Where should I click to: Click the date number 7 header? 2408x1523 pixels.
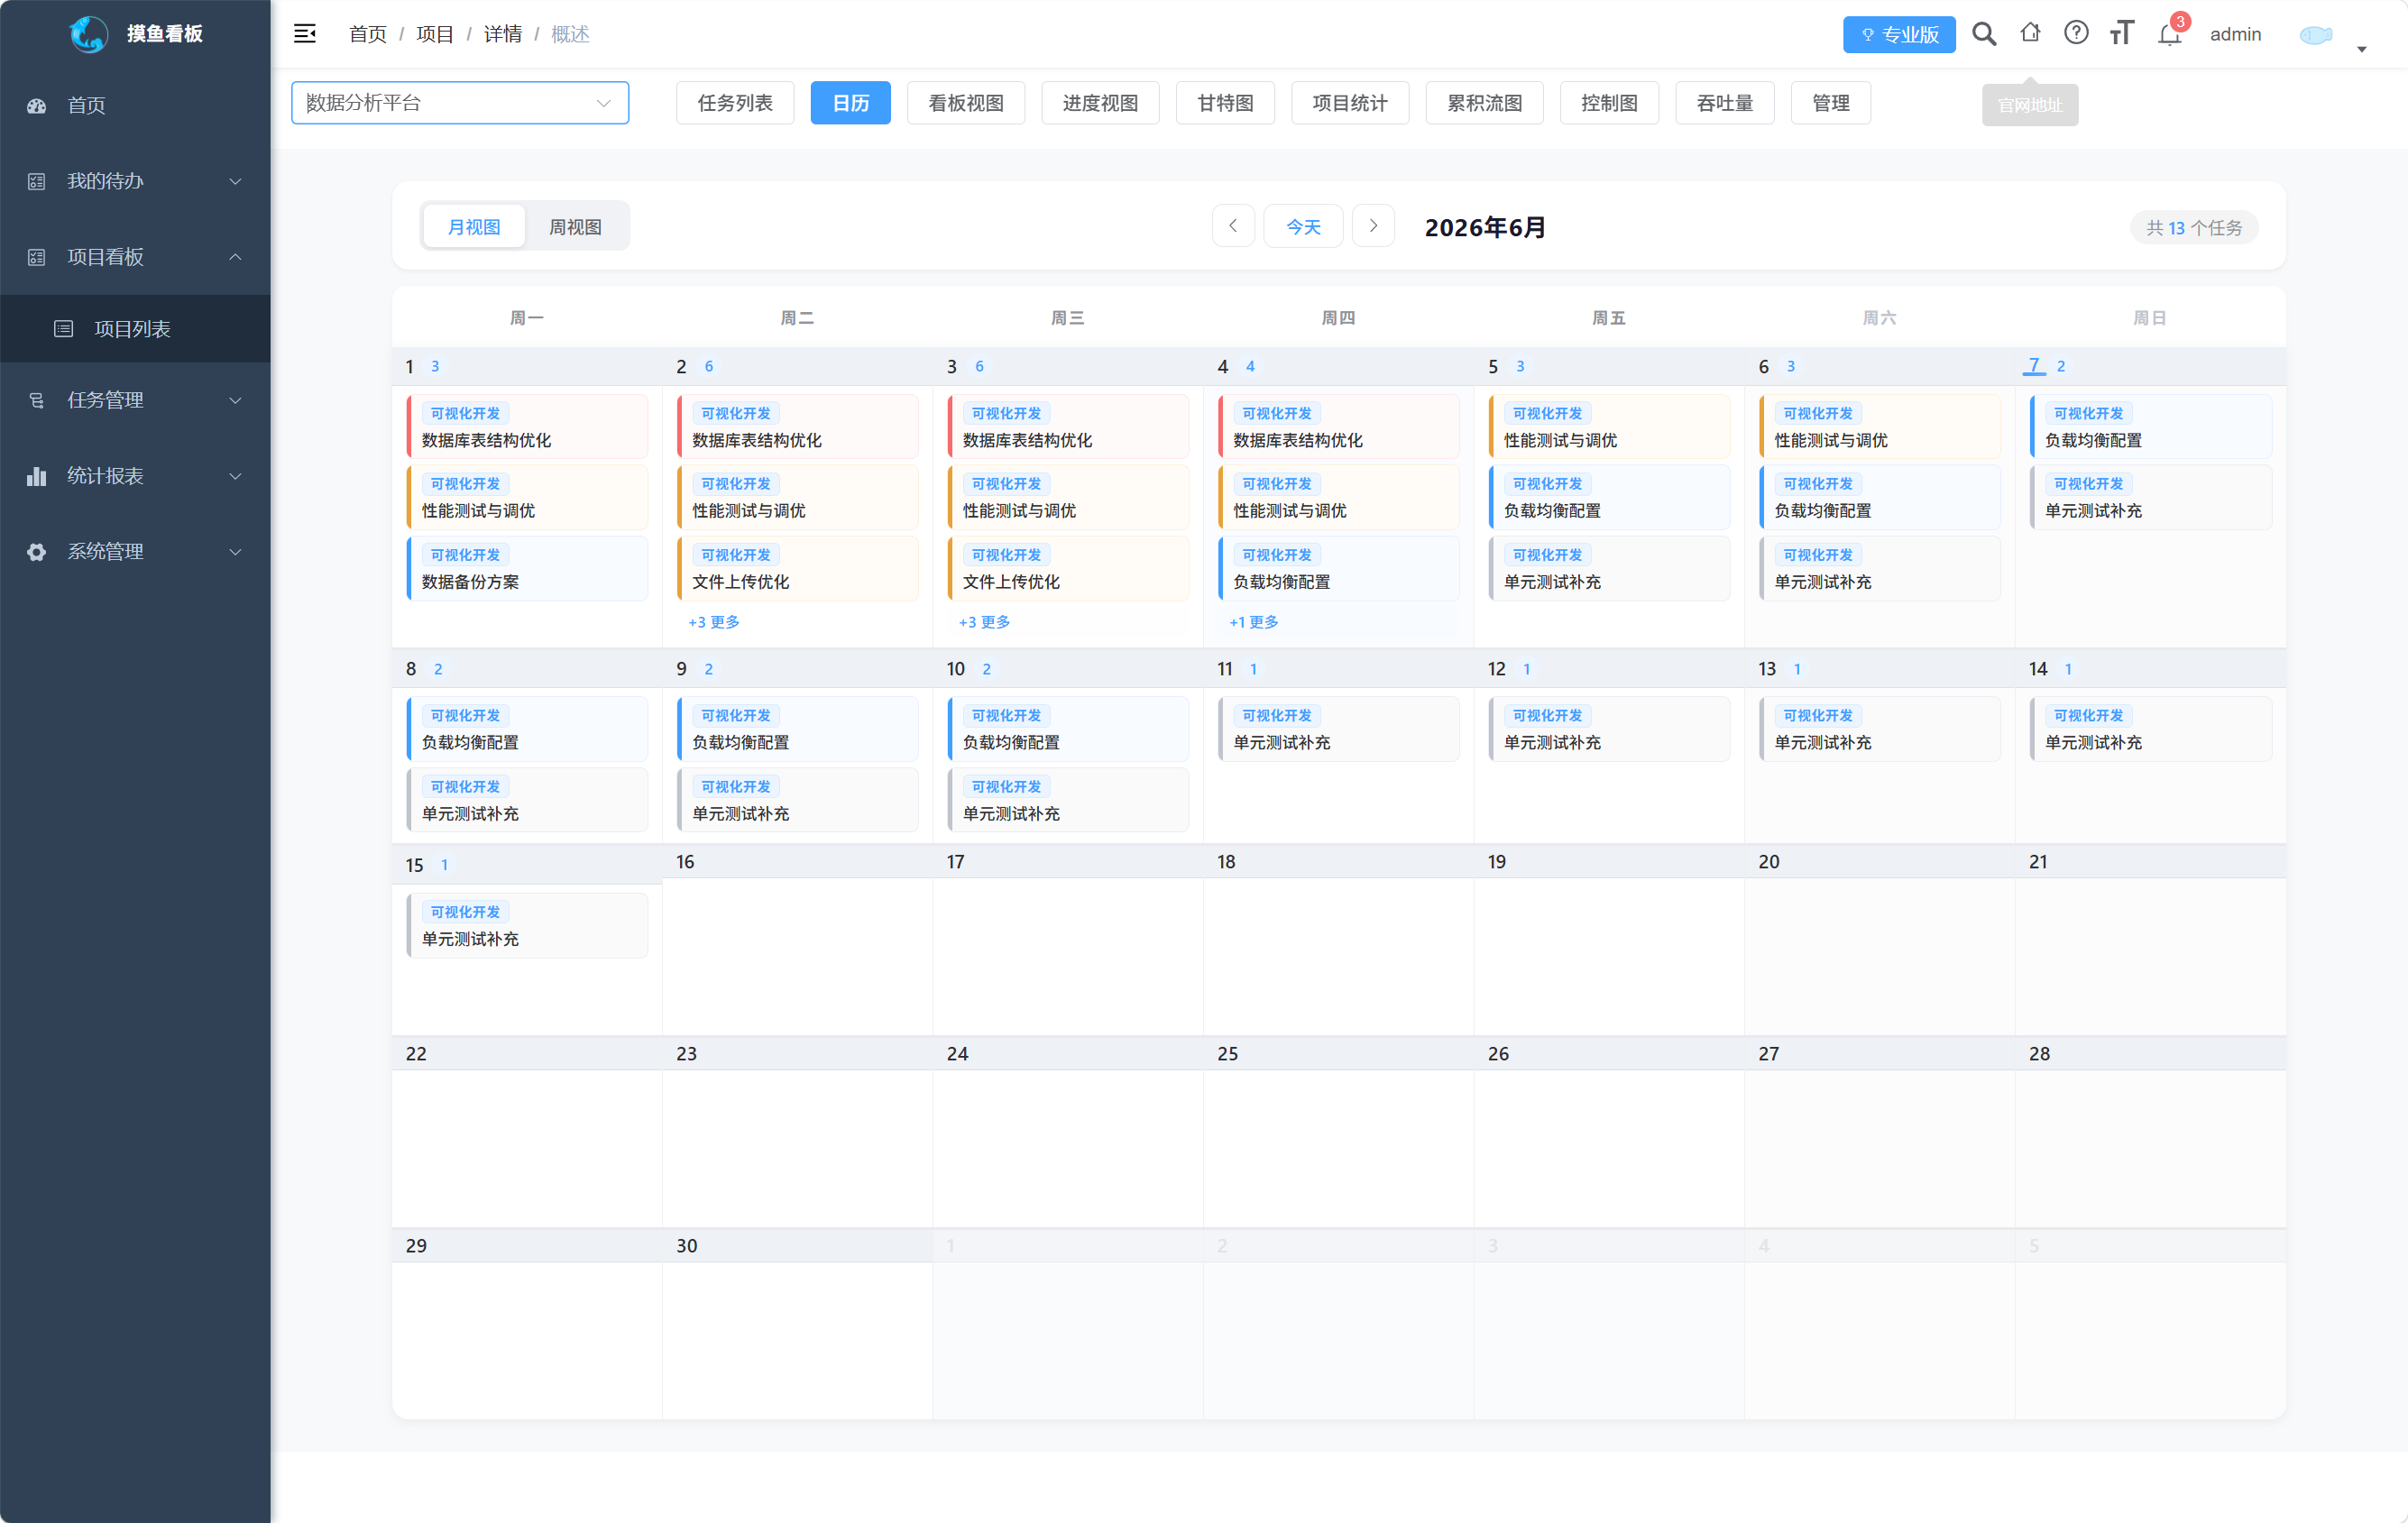click(2034, 366)
